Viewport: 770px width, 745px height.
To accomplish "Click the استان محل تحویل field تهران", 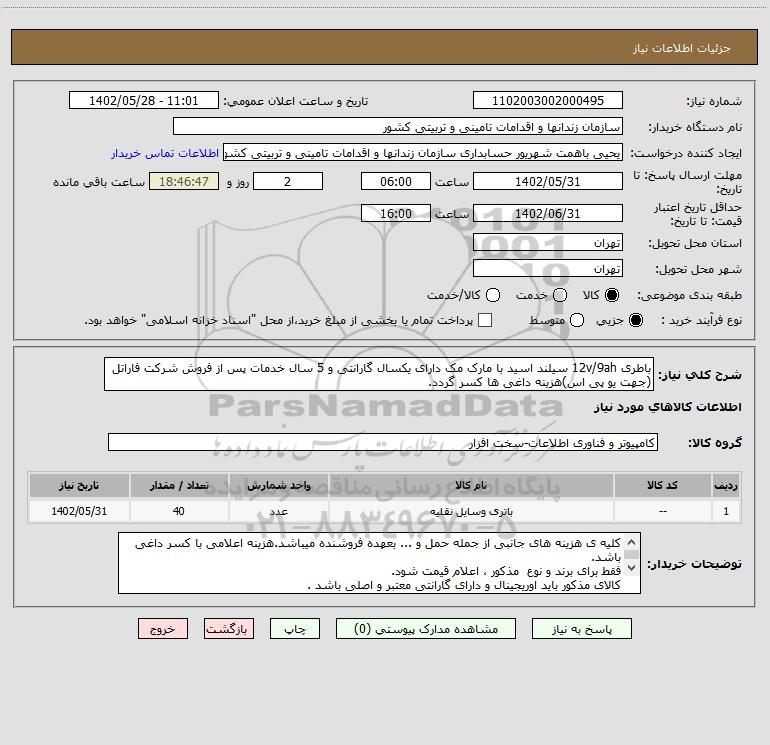I will click(548, 243).
